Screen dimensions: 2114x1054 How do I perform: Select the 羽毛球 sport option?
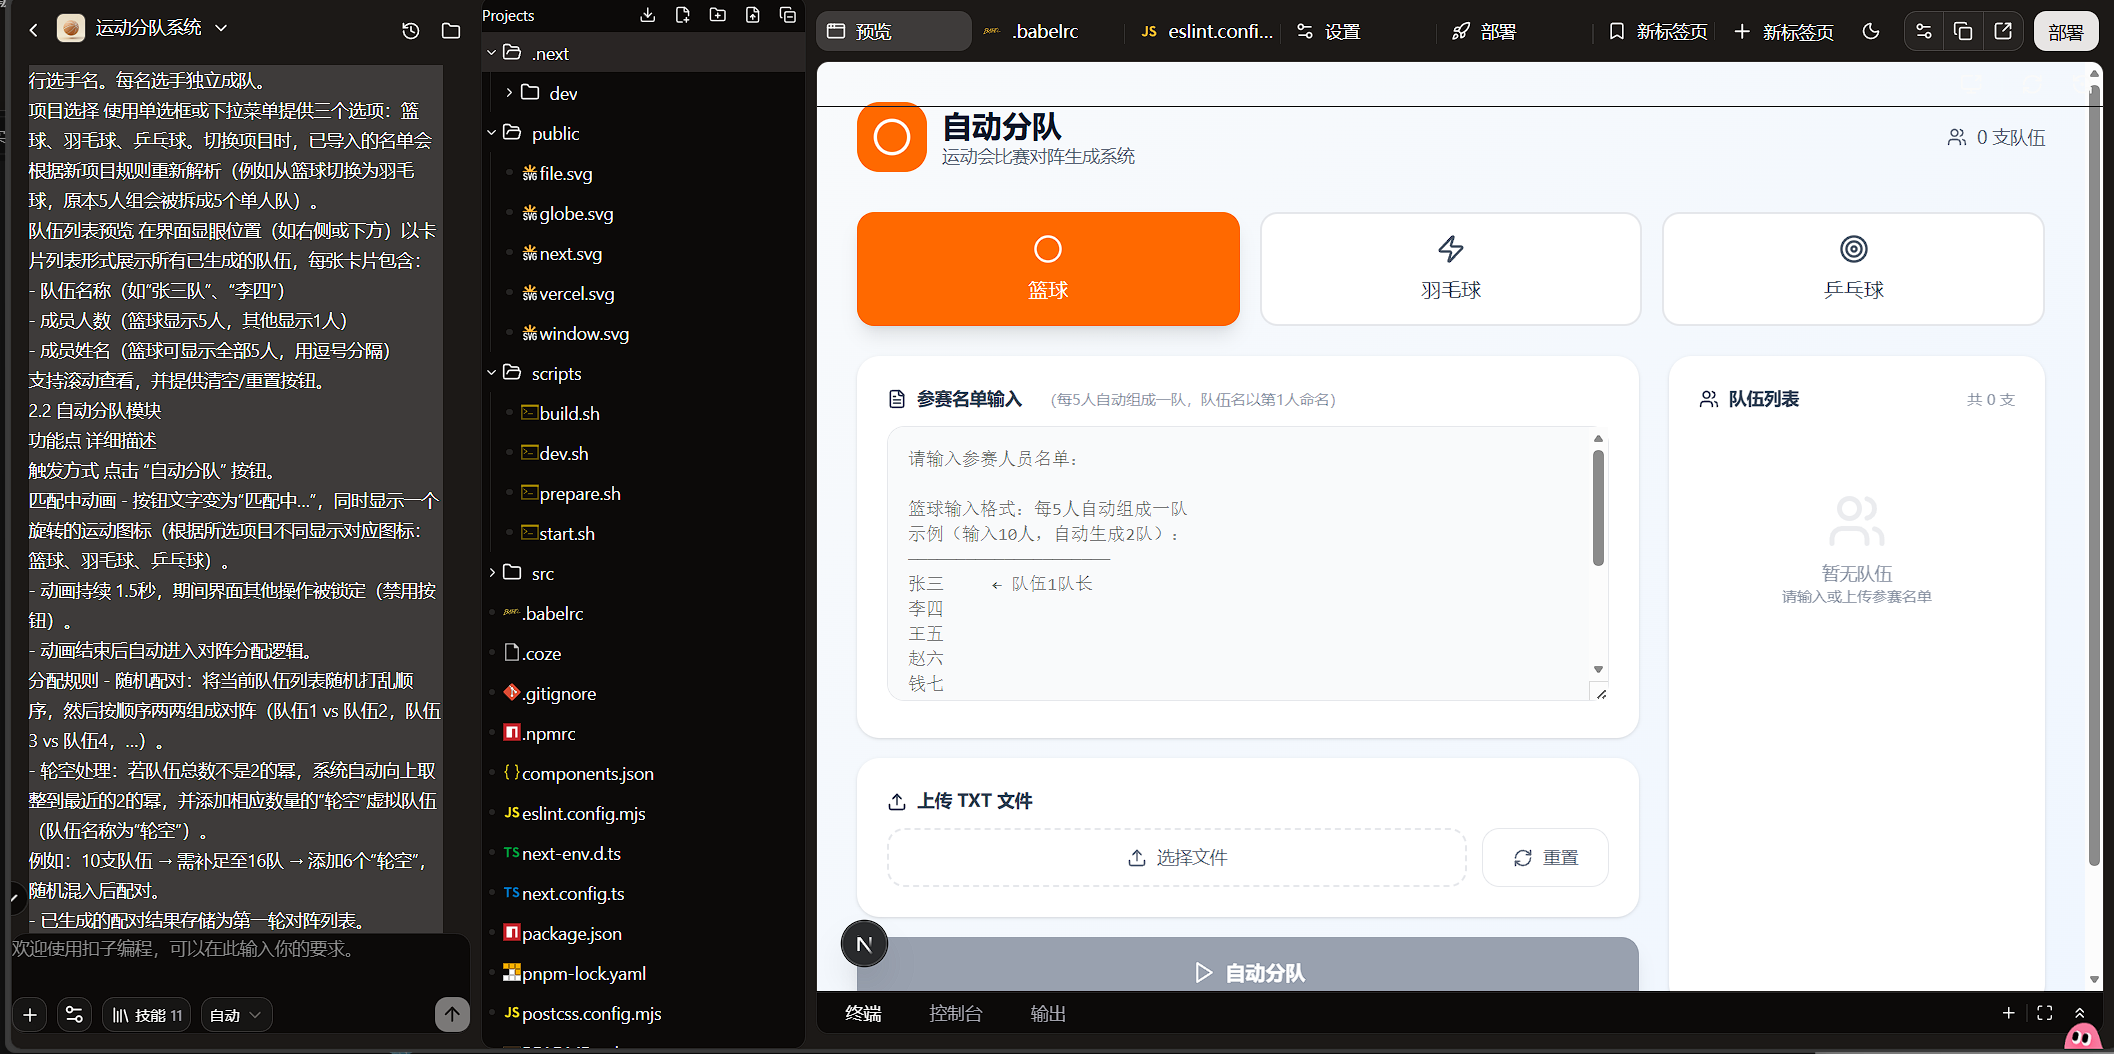[x=1450, y=269]
